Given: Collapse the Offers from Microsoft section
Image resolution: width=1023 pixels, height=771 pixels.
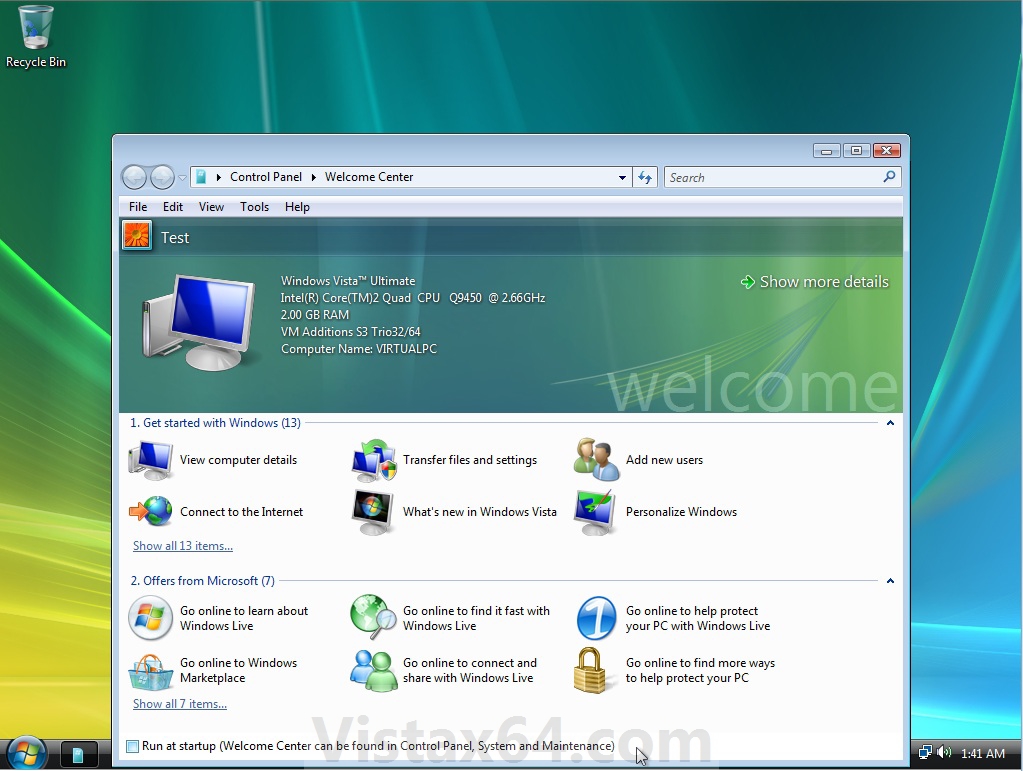Looking at the screenshot, I should coord(890,581).
